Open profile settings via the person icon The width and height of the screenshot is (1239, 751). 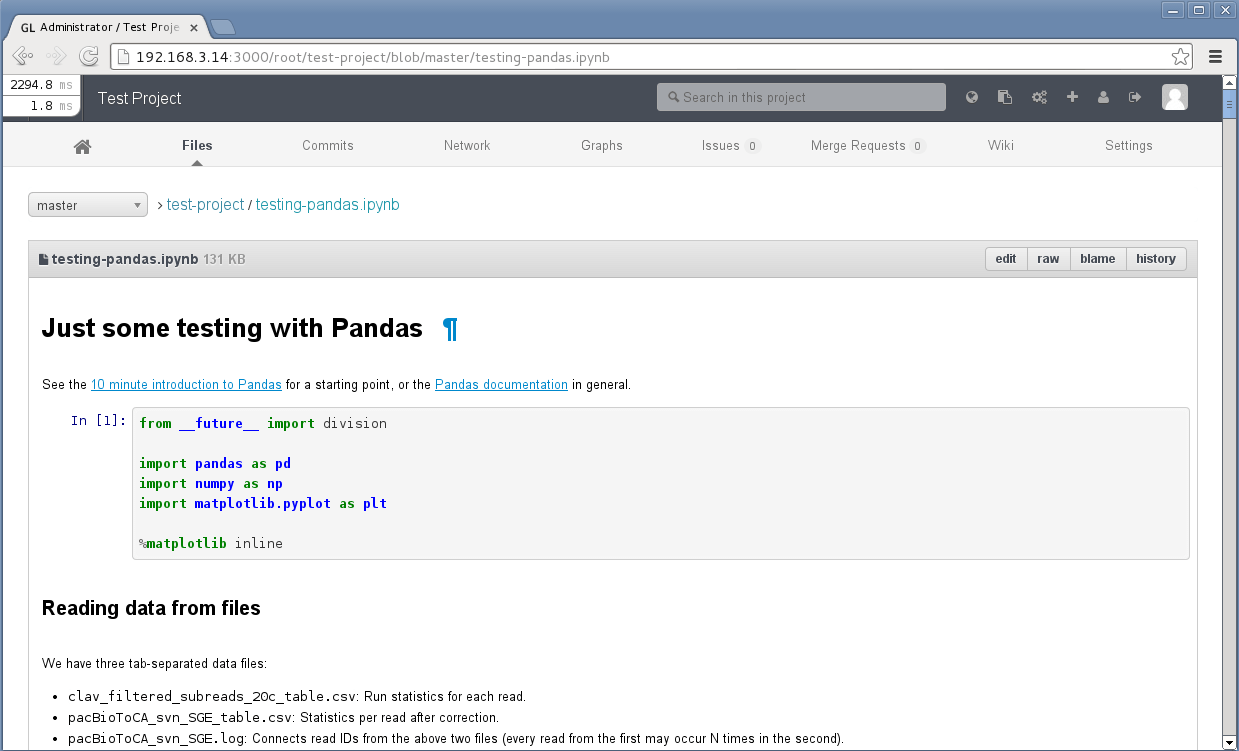pyautogui.click(x=1103, y=97)
